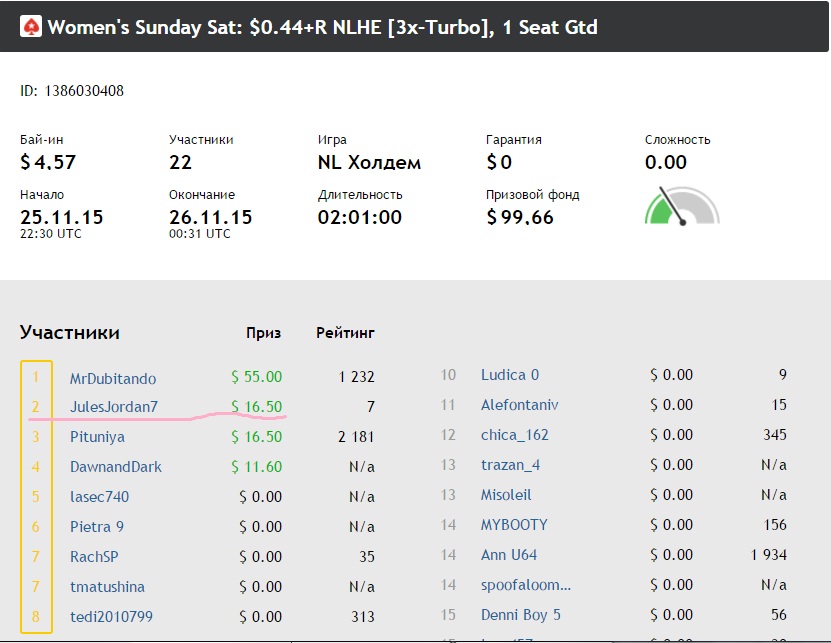Open tmatushina player profile
831x643 pixels.
coord(108,587)
